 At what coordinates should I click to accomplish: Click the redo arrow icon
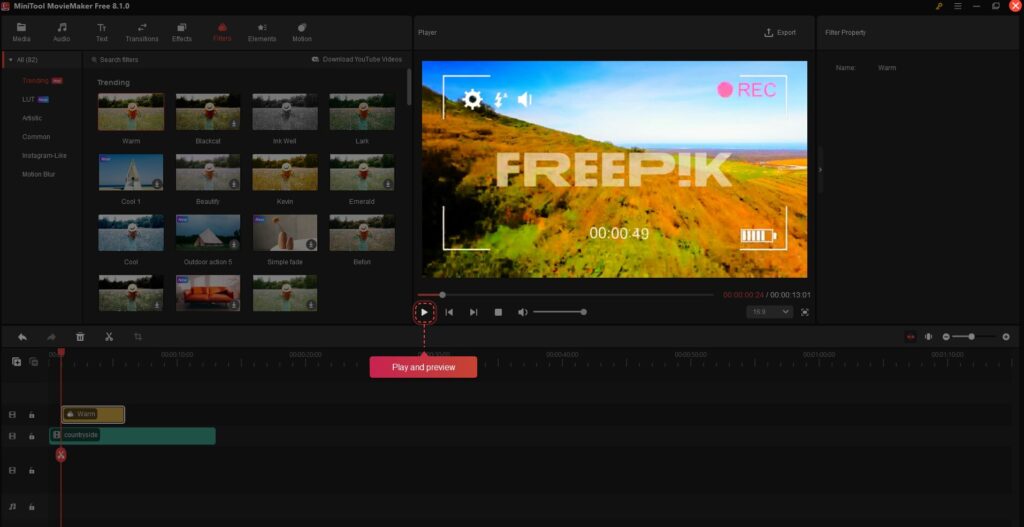(x=51, y=337)
